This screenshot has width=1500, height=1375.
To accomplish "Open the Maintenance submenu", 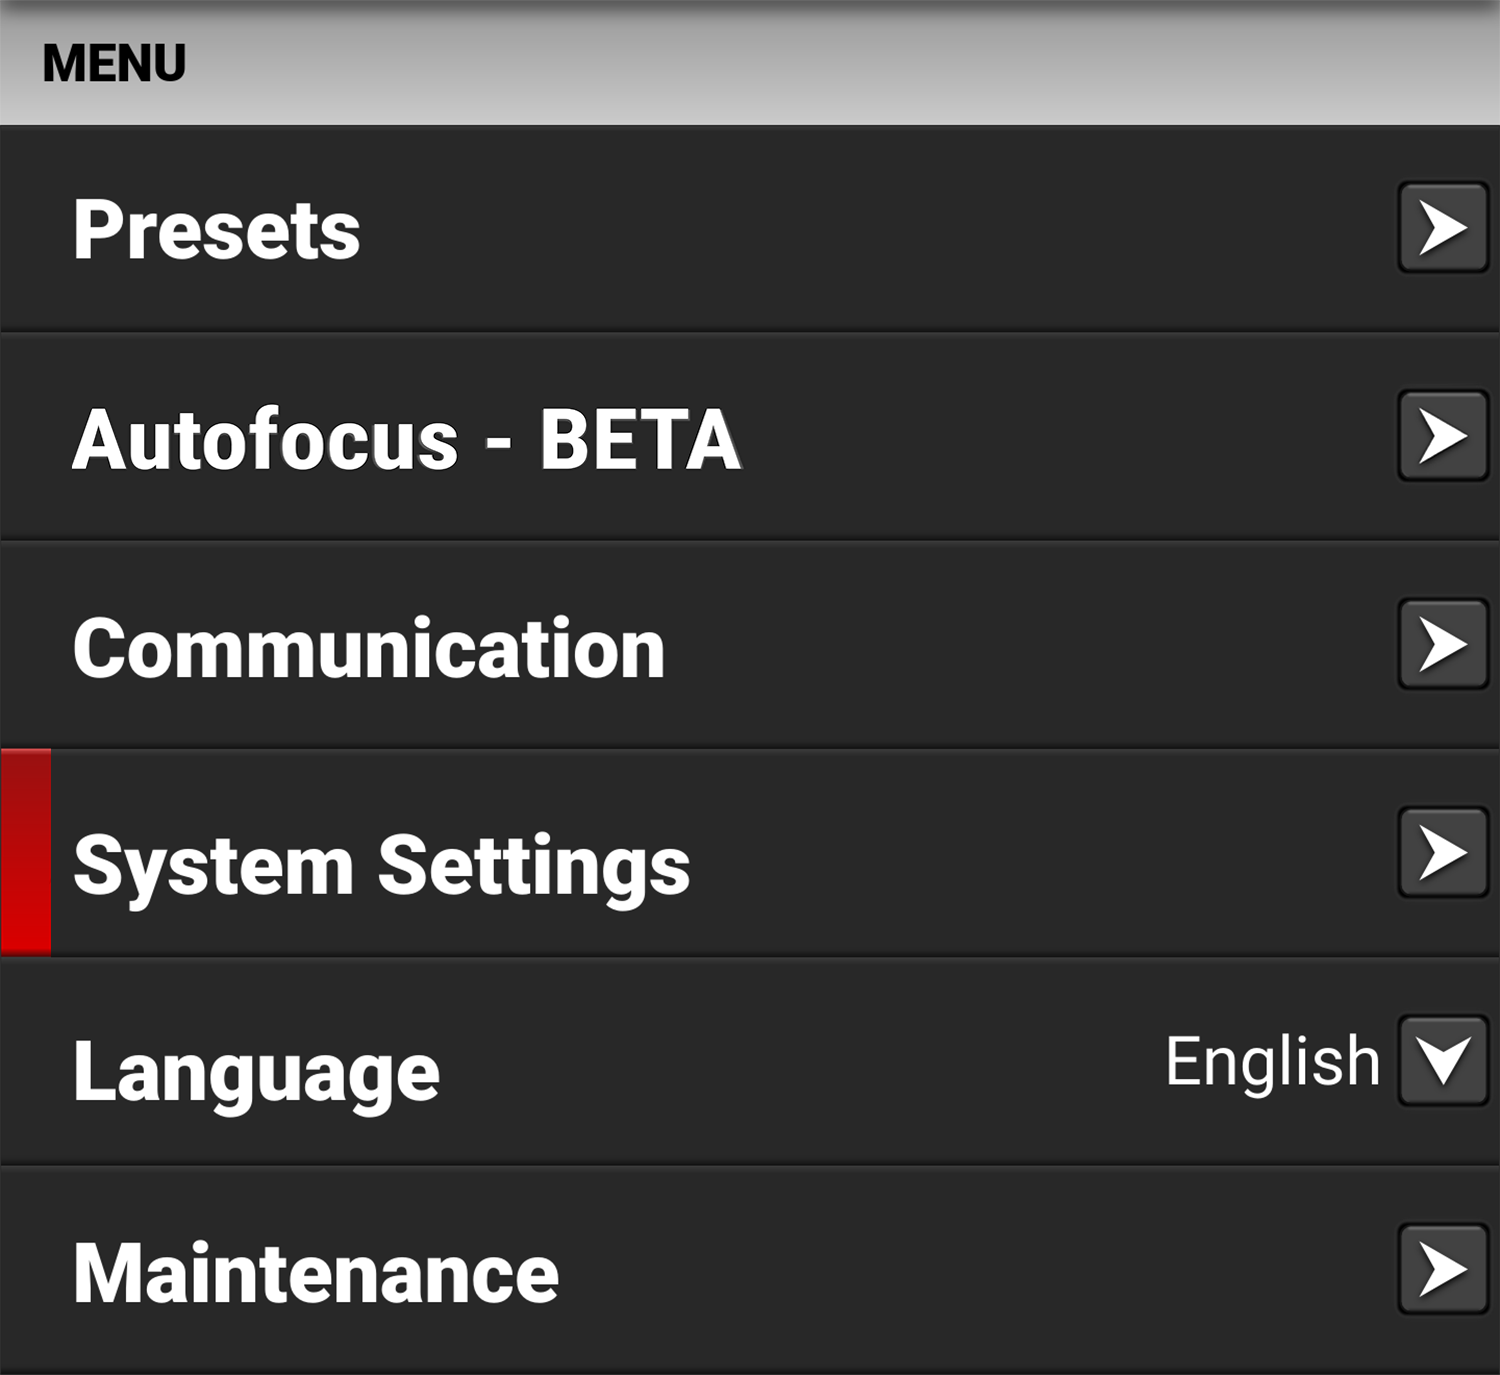I will [x=700, y=1270].
